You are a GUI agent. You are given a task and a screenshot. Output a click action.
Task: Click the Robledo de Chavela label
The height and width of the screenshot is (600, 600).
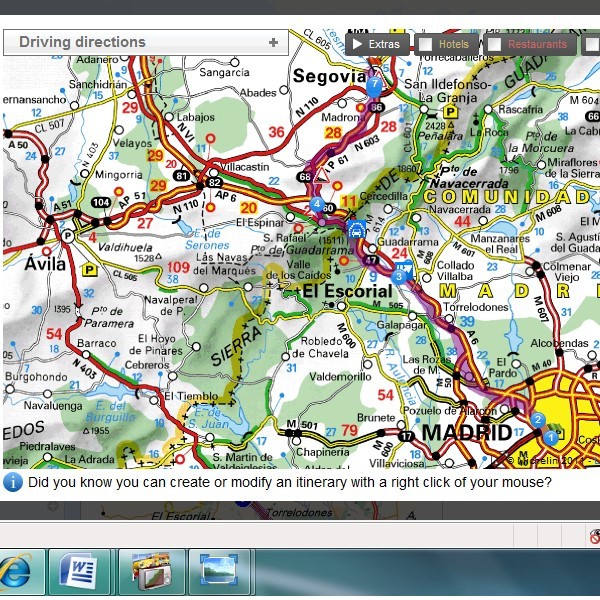tap(321, 347)
